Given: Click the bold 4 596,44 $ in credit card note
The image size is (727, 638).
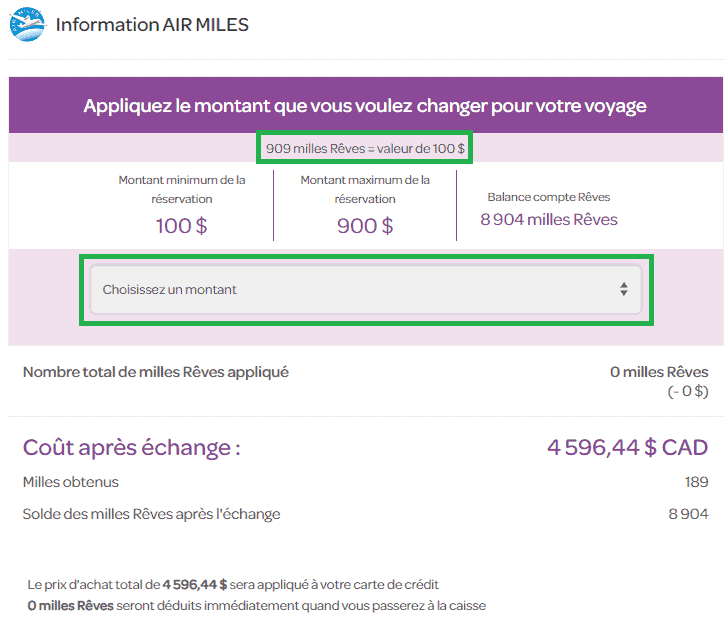Looking at the screenshot, I should 194,584.
